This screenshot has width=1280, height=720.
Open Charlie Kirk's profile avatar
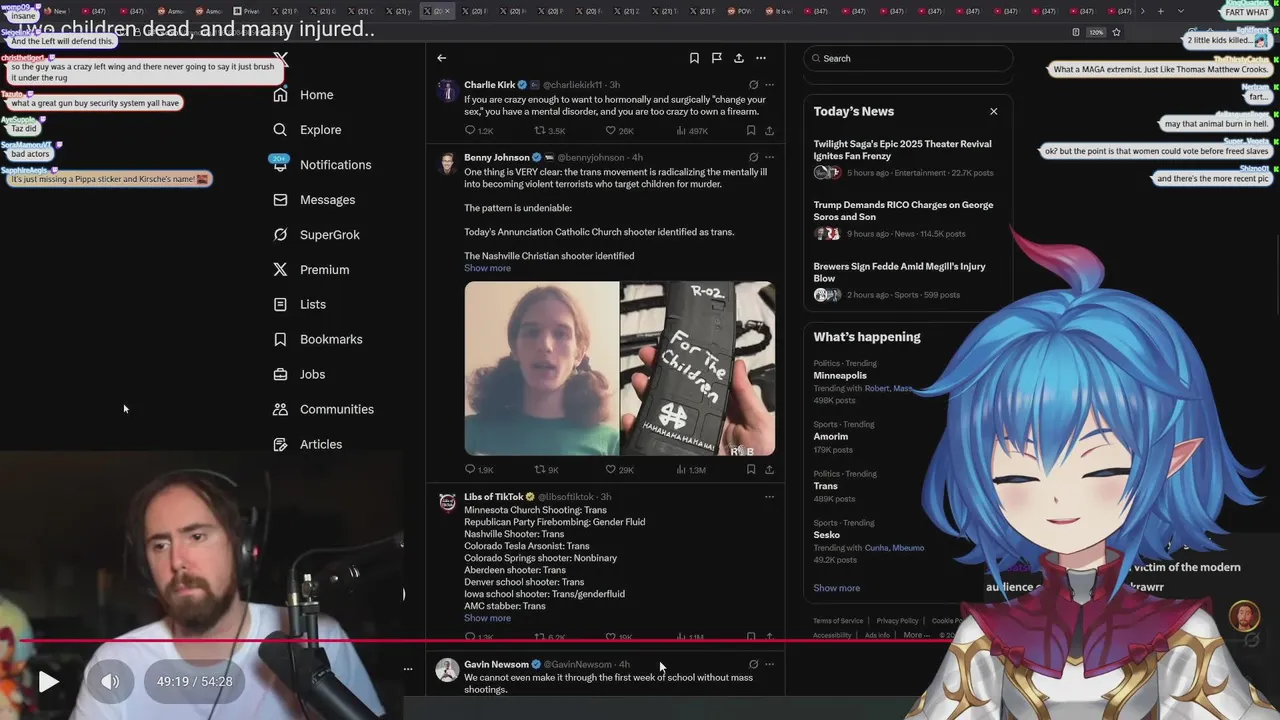447,90
